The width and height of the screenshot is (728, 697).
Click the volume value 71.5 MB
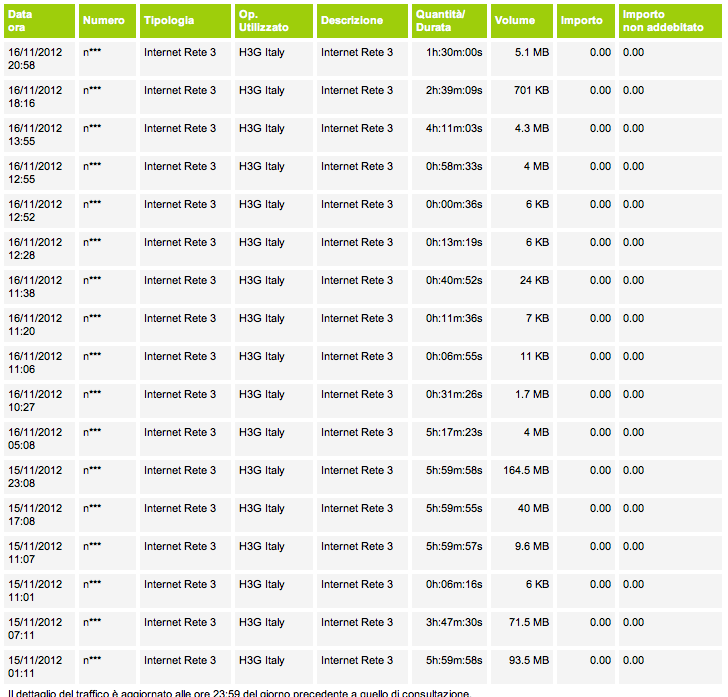coord(529,623)
